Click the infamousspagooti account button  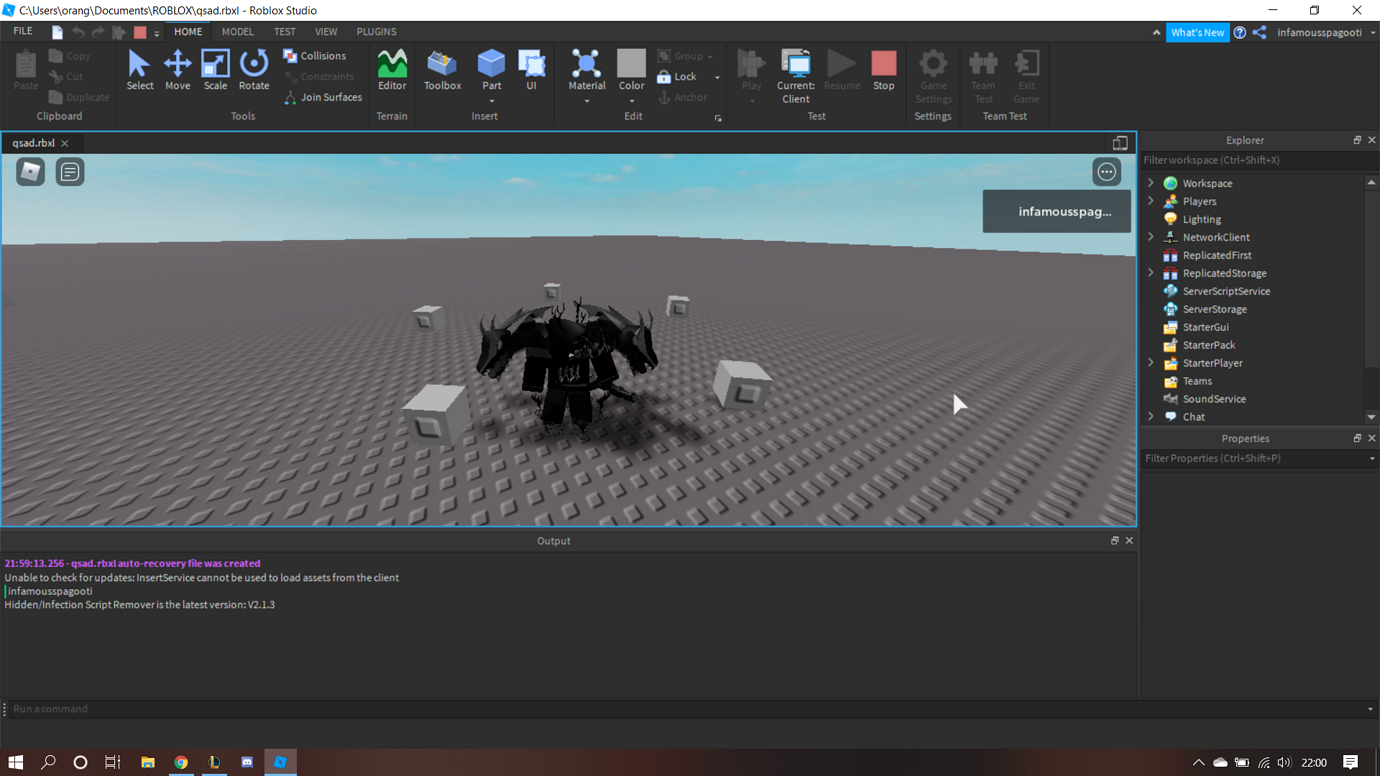click(1318, 31)
